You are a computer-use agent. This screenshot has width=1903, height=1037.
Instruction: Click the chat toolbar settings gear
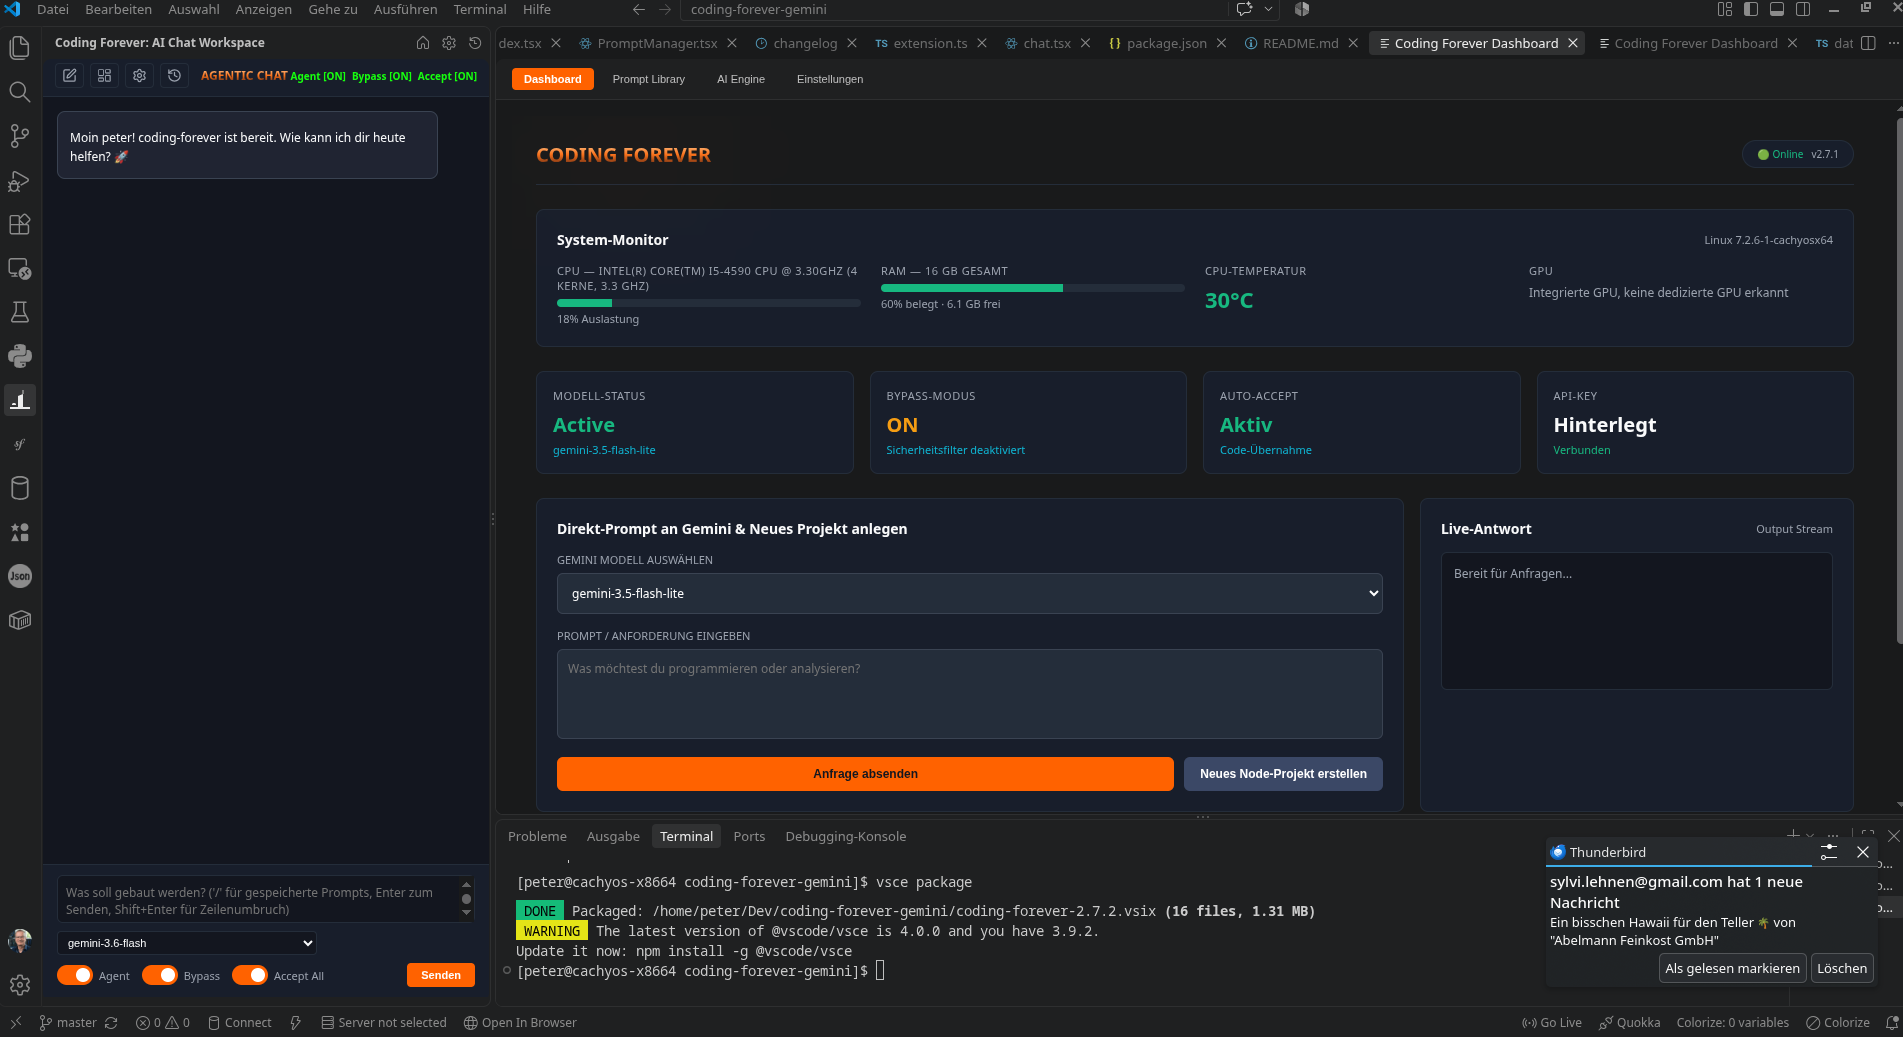[139, 76]
